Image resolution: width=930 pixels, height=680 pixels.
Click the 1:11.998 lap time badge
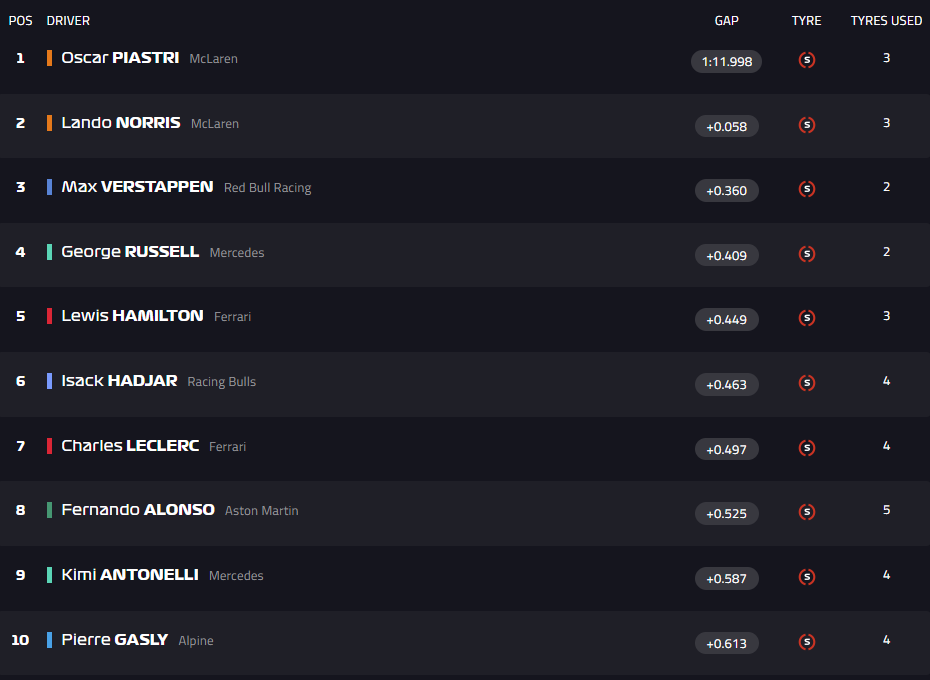pos(727,62)
